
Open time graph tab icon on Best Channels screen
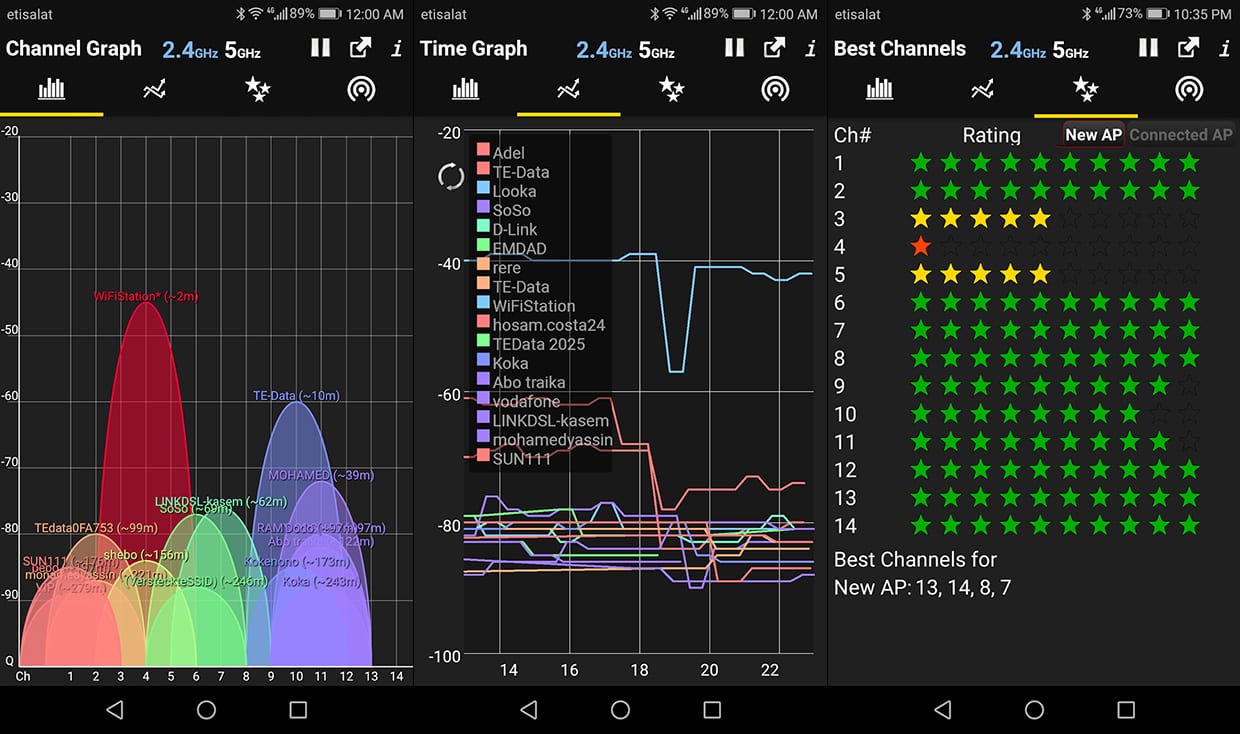[982, 89]
